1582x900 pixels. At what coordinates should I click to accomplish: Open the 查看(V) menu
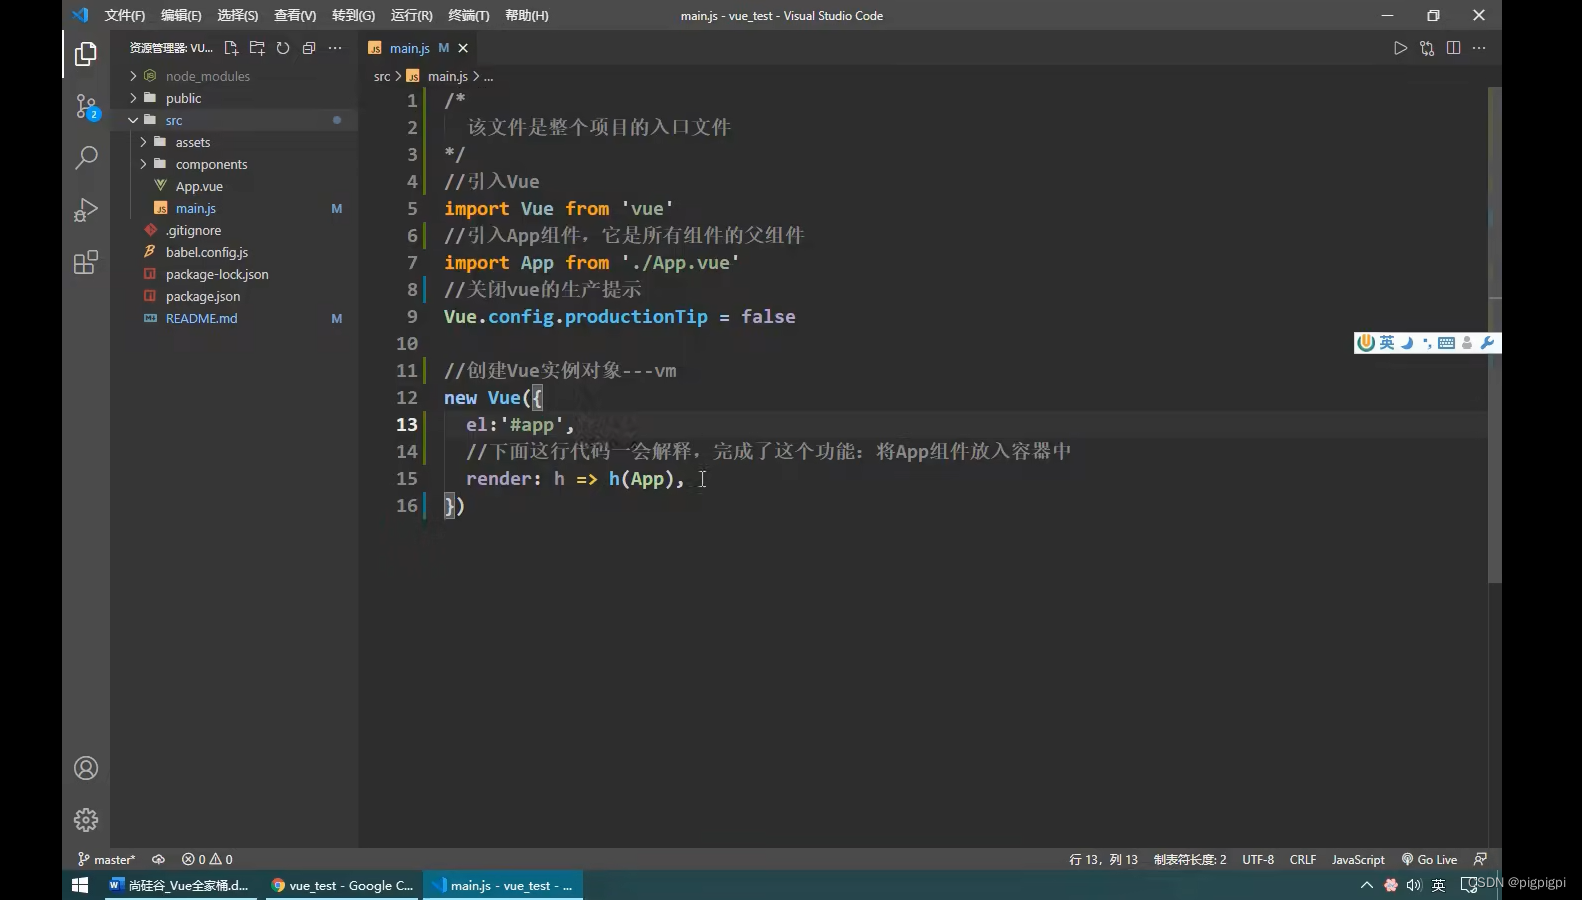coord(295,15)
